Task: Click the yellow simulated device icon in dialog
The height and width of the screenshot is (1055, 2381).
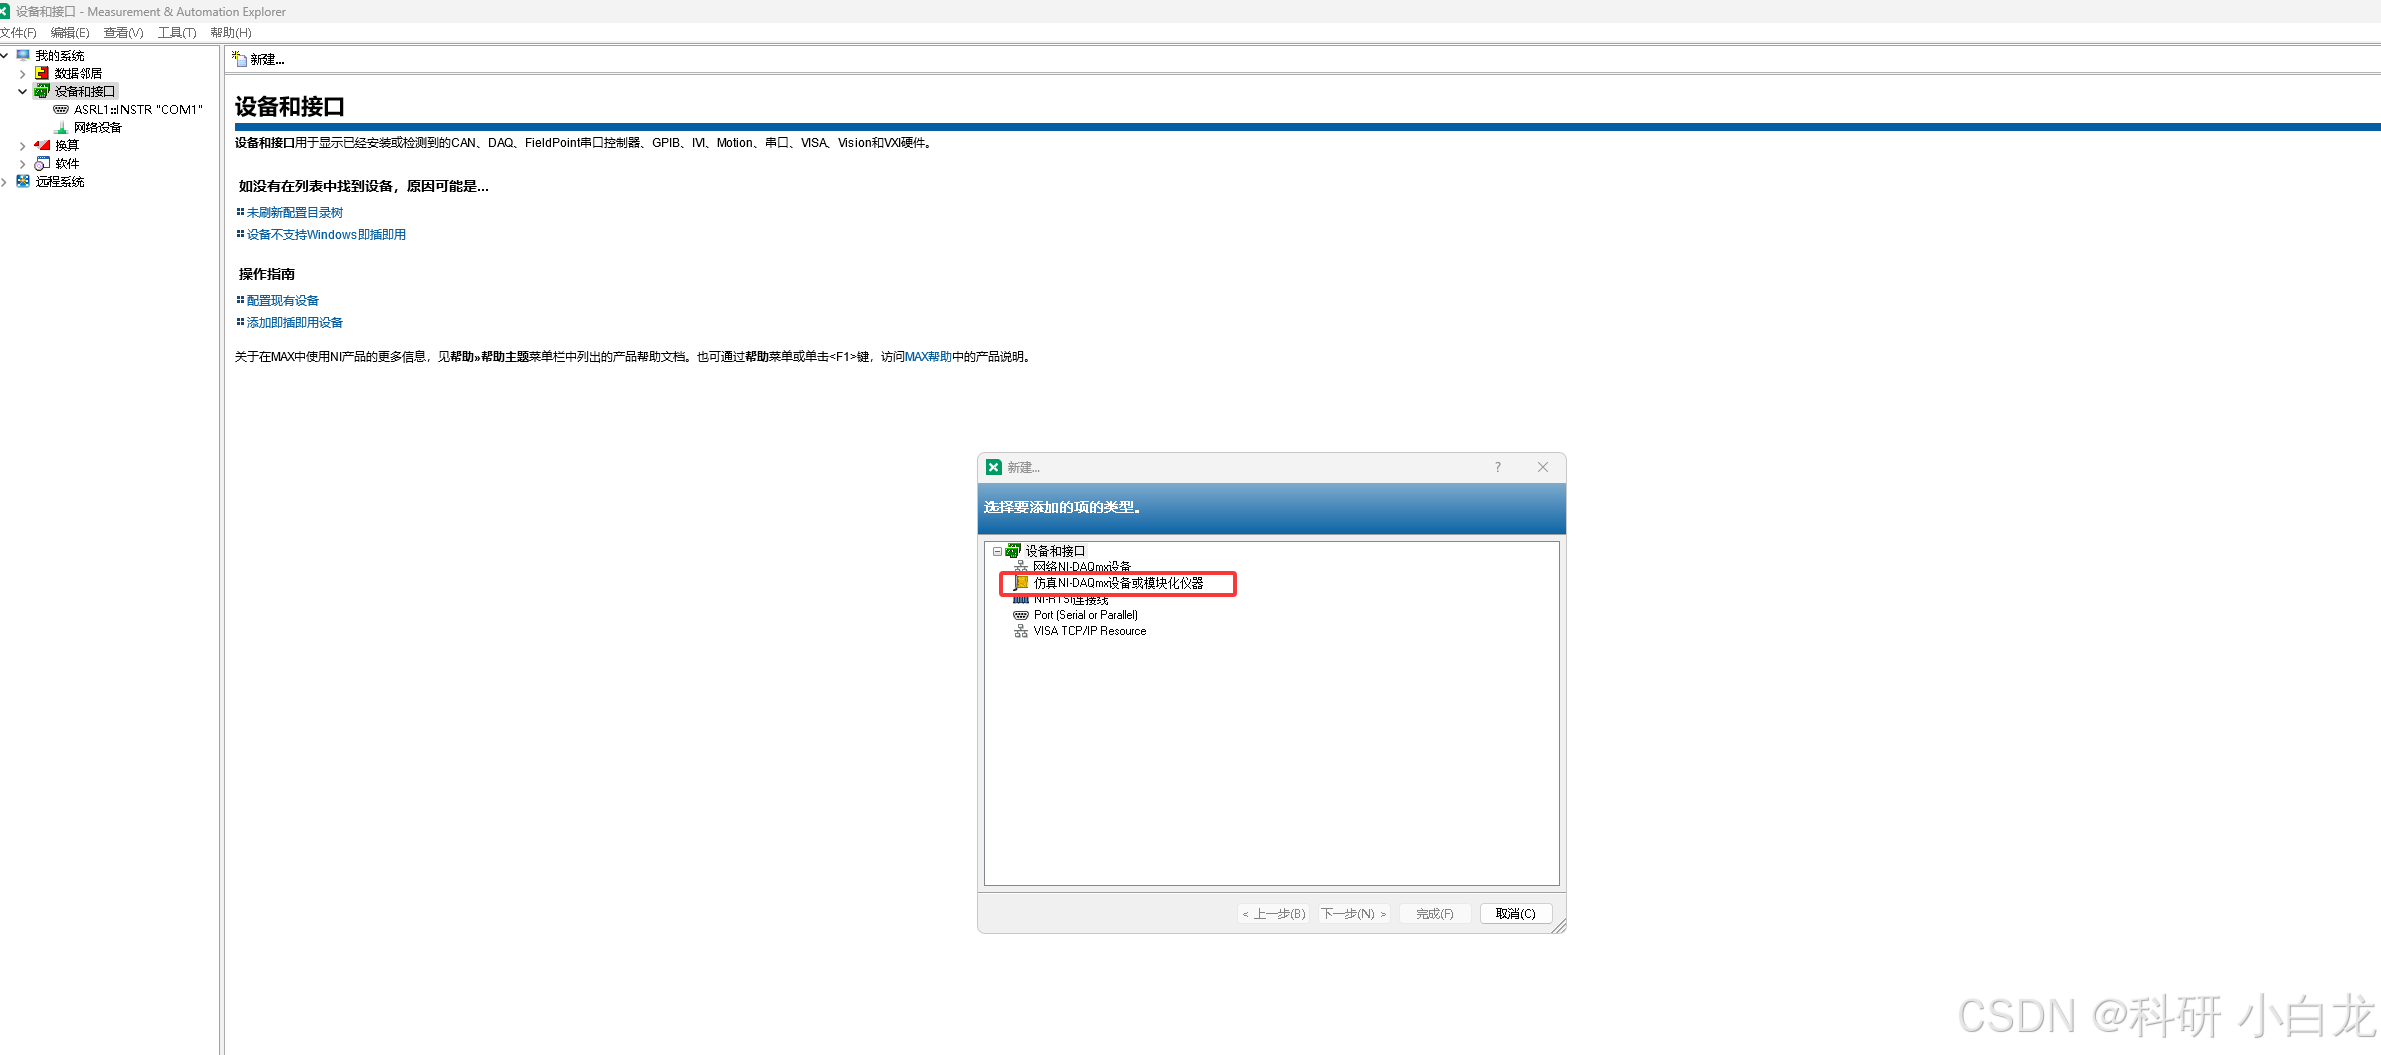Action: 1021,583
